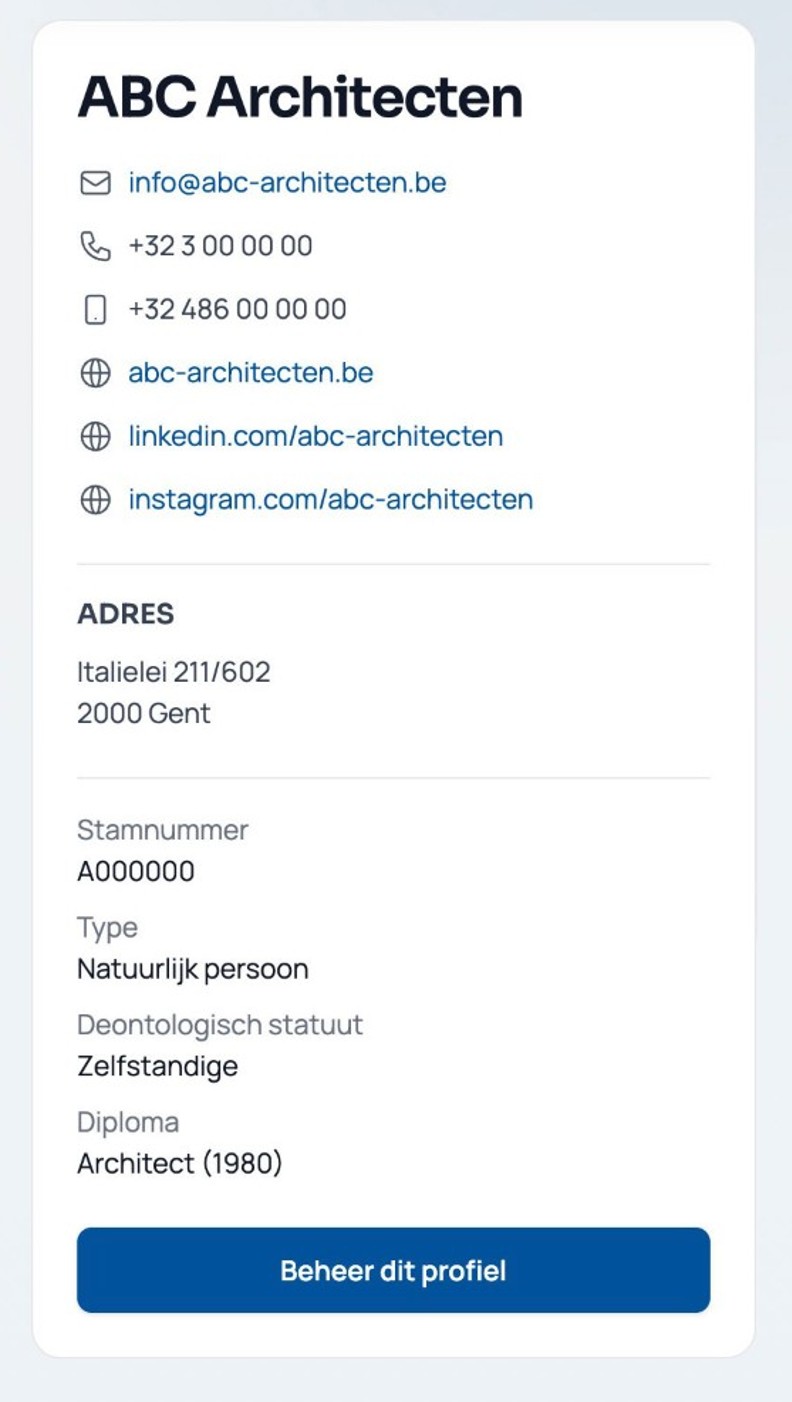
Task: Click the globe icon beside Instagram link
Action: pos(95,500)
